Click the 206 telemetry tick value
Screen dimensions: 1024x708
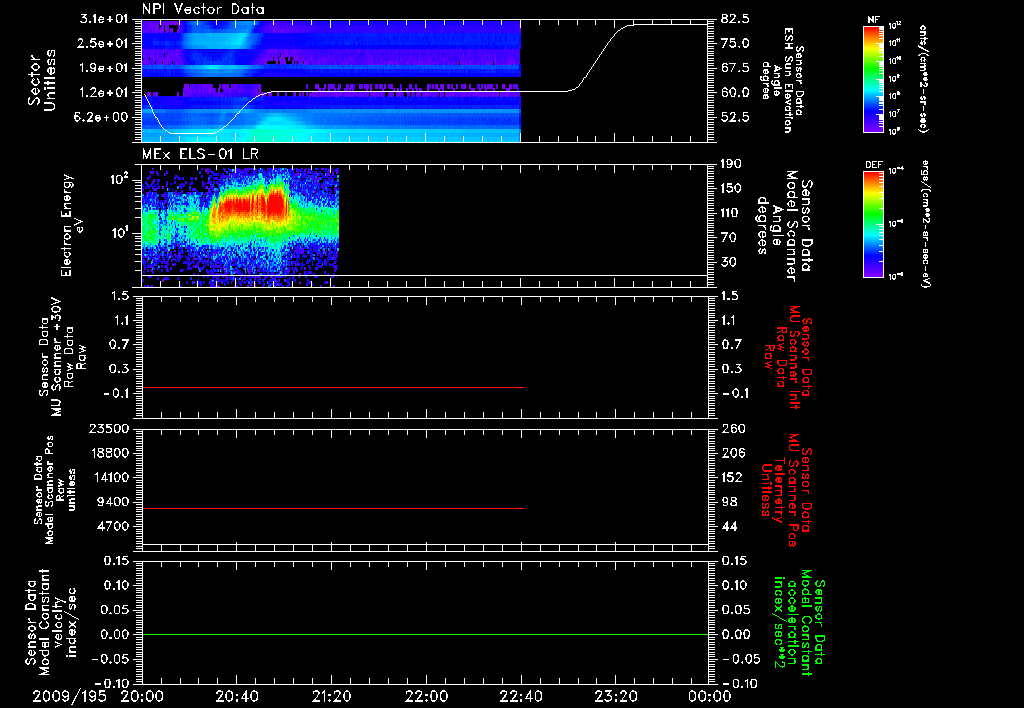[733, 453]
